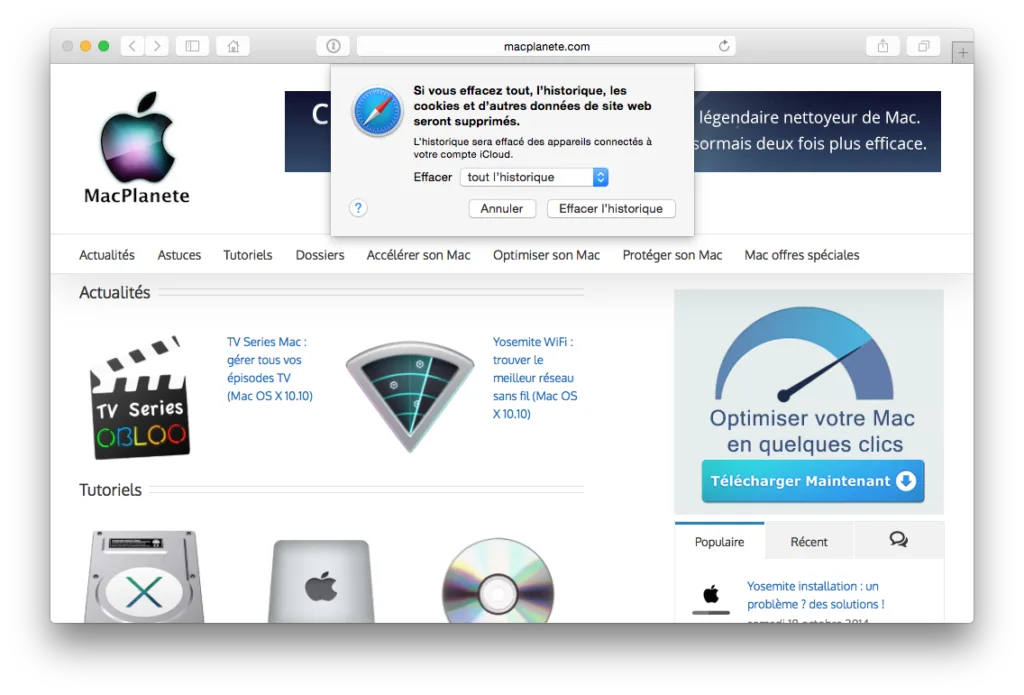Image resolution: width=1024 pixels, height=695 pixels.
Task: Click the speech bubble comments tab
Action: click(x=898, y=540)
